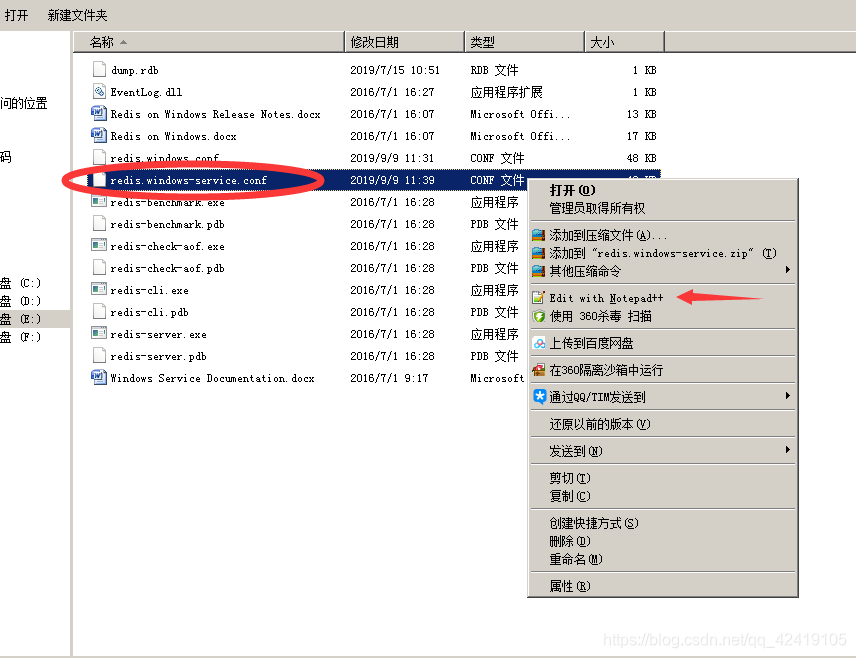Click the Redis on Windows Release Notes.docx icon
Image resolution: width=856 pixels, height=658 pixels.
coord(99,113)
